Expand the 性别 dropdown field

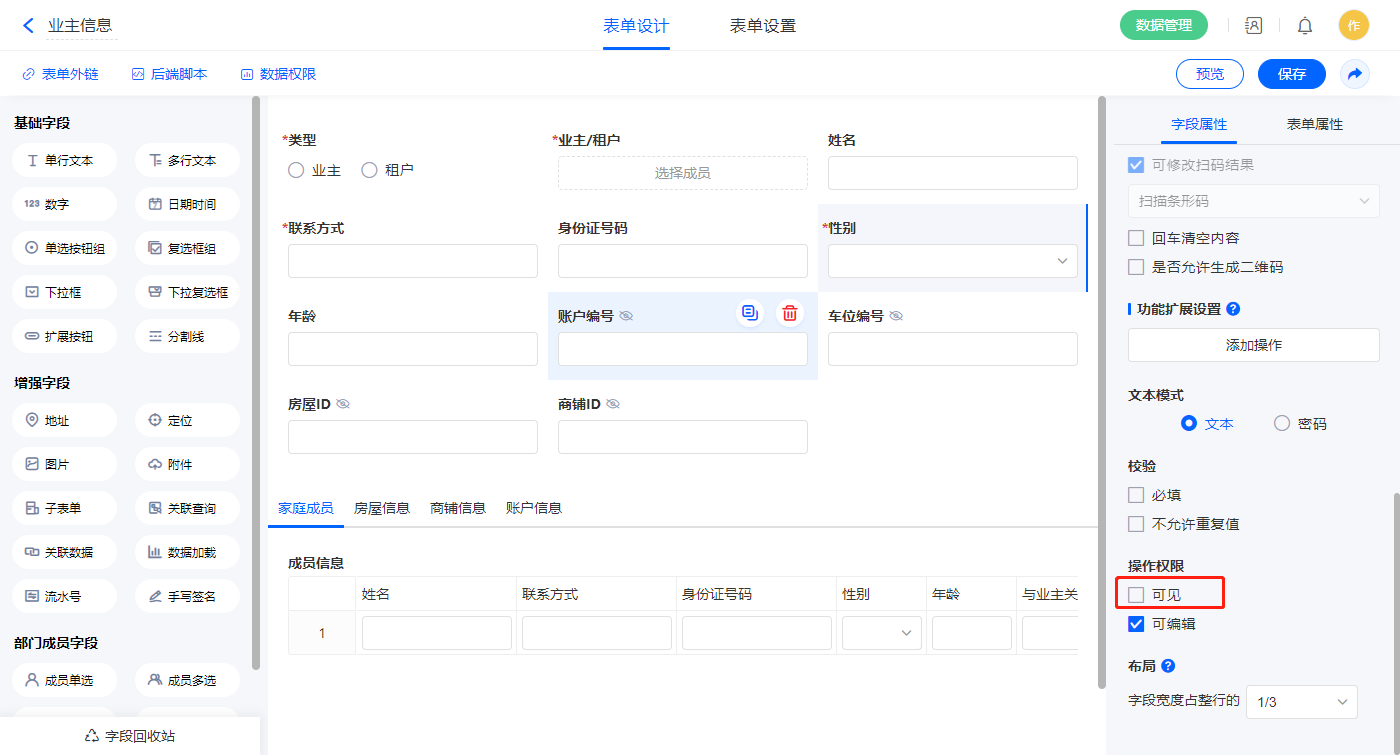pyautogui.click(x=952, y=261)
